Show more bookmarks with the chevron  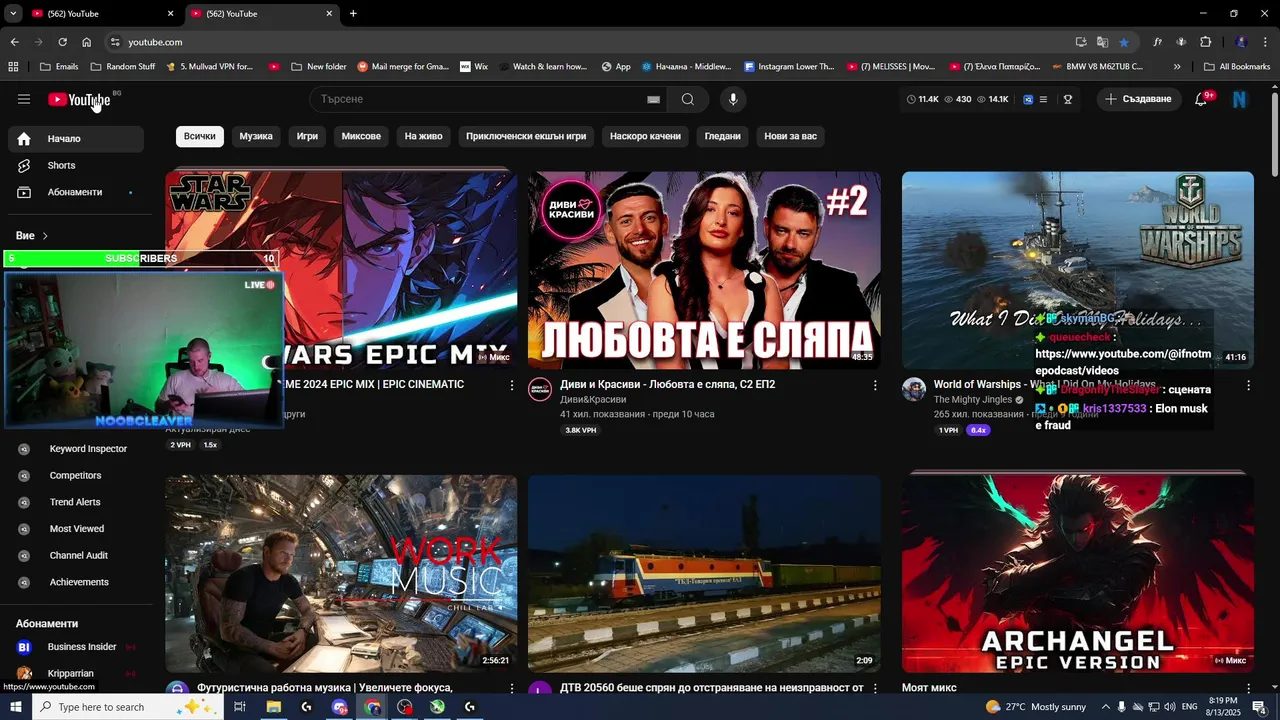[x=1177, y=67]
